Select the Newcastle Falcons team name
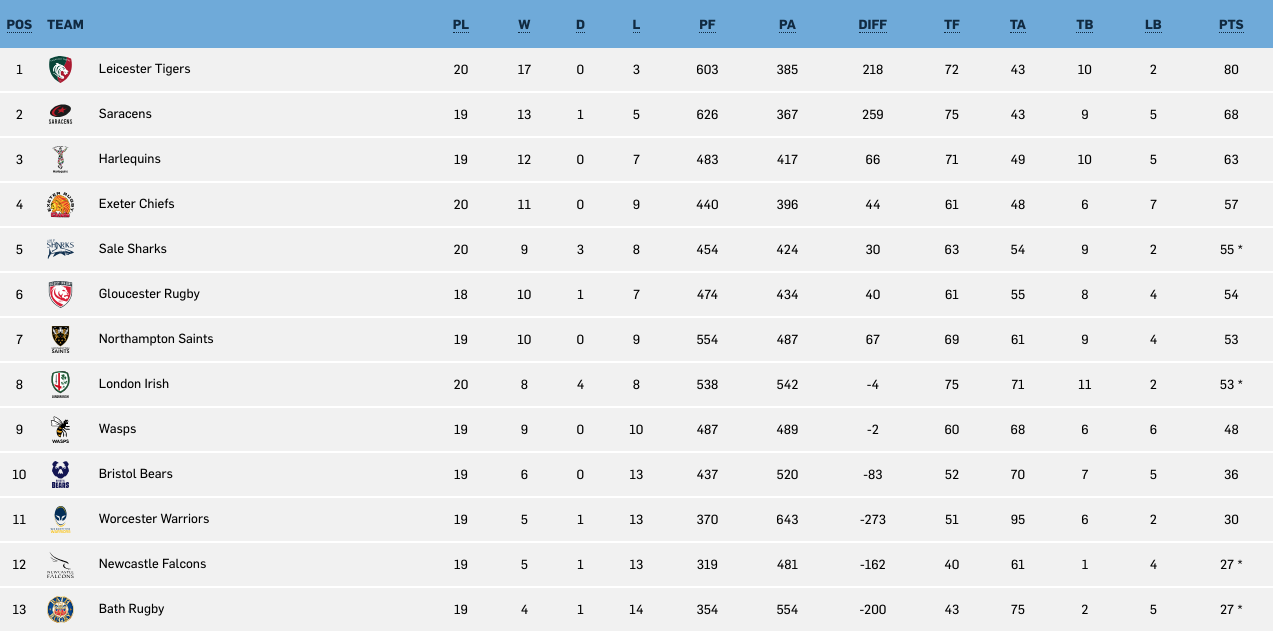Viewport: 1273px width, 633px height. coord(152,564)
